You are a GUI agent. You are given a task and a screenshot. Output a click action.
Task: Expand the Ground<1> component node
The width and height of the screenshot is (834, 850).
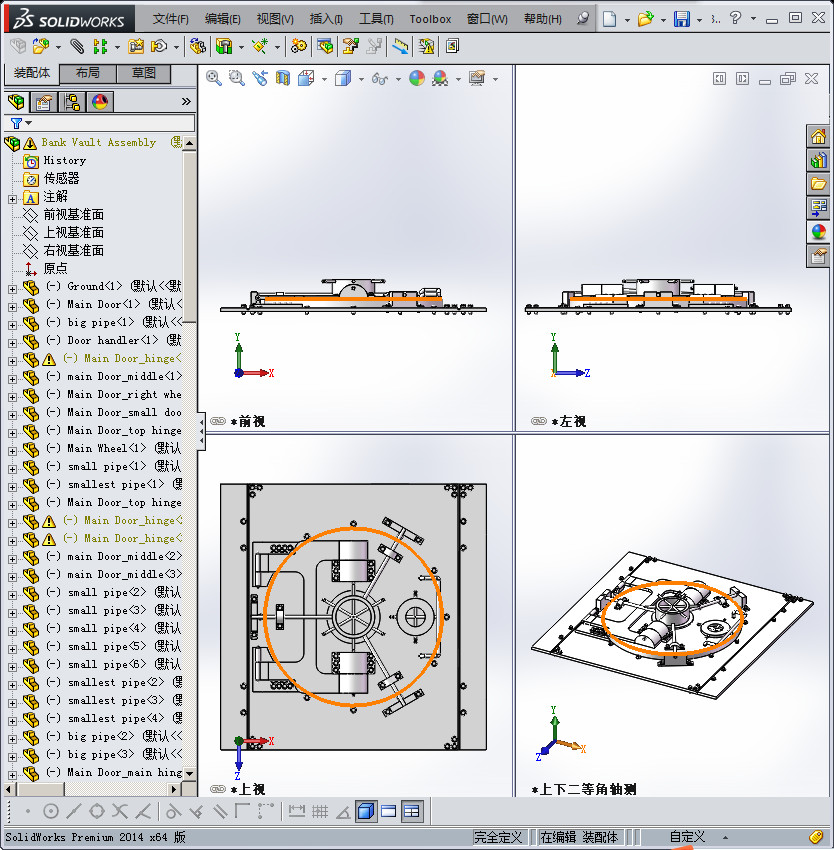(x=12, y=289)
